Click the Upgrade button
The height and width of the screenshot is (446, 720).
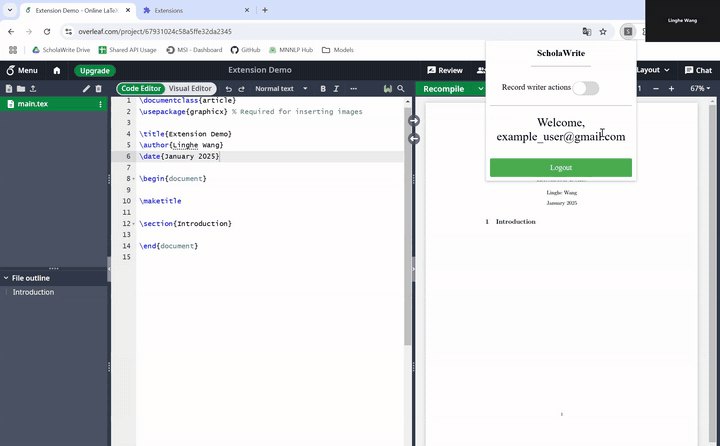coord(95,71)
